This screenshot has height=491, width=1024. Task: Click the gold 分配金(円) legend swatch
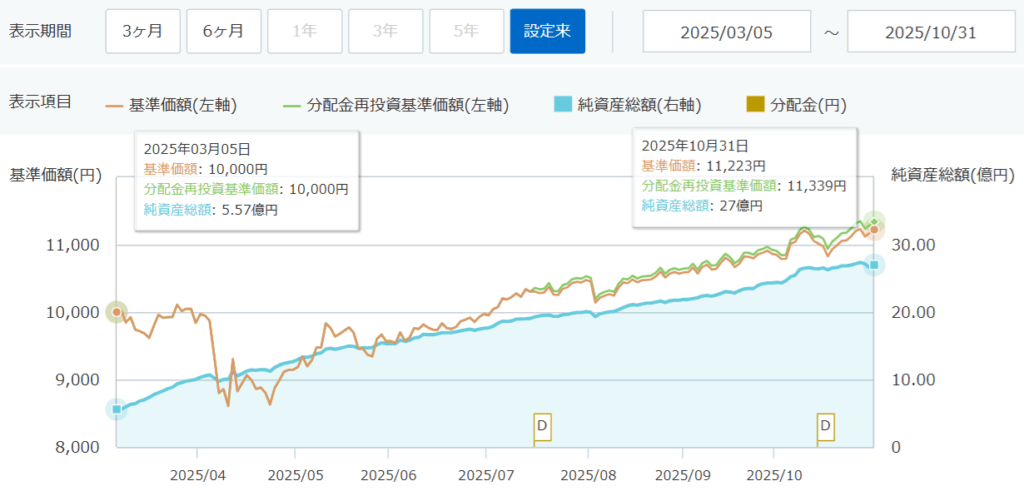click(x=755, y=105)
